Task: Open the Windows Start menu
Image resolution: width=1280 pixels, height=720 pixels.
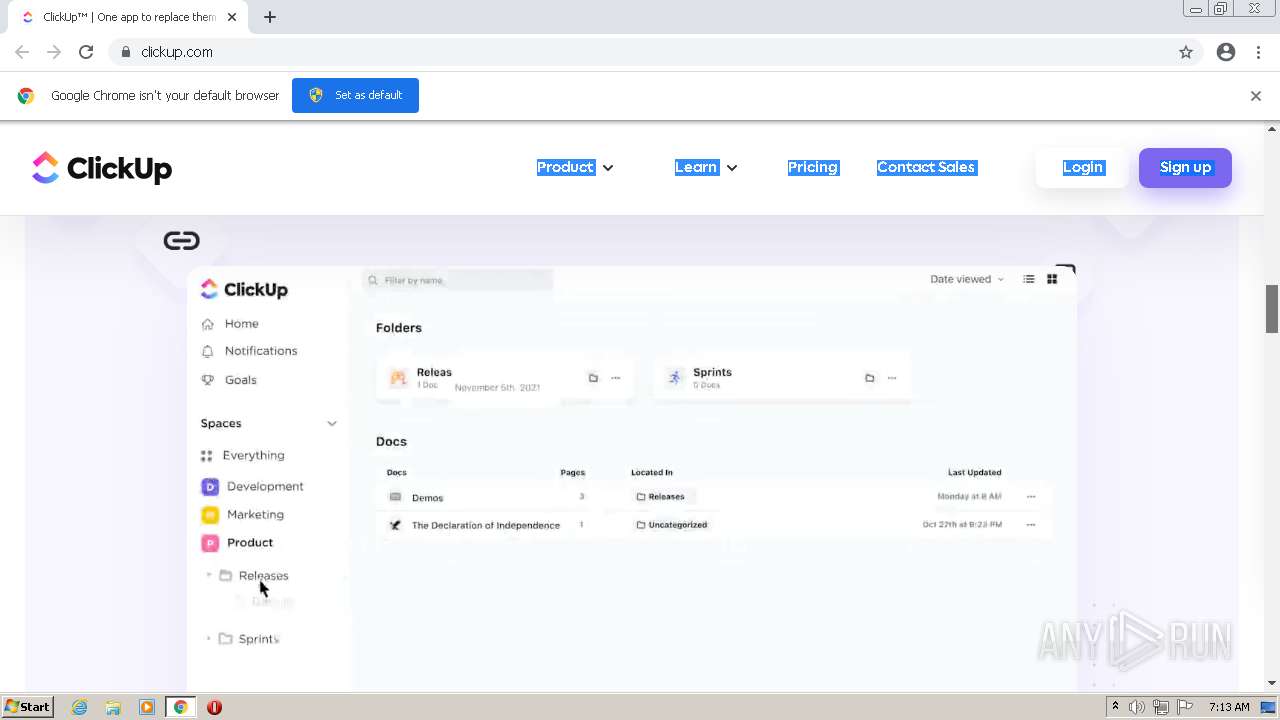Action: pyautogui.click(x=28, y=707)
